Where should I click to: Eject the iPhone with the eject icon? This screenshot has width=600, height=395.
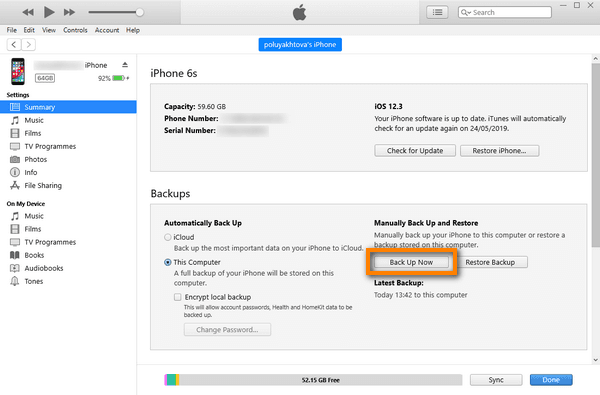tap(125, 65)
